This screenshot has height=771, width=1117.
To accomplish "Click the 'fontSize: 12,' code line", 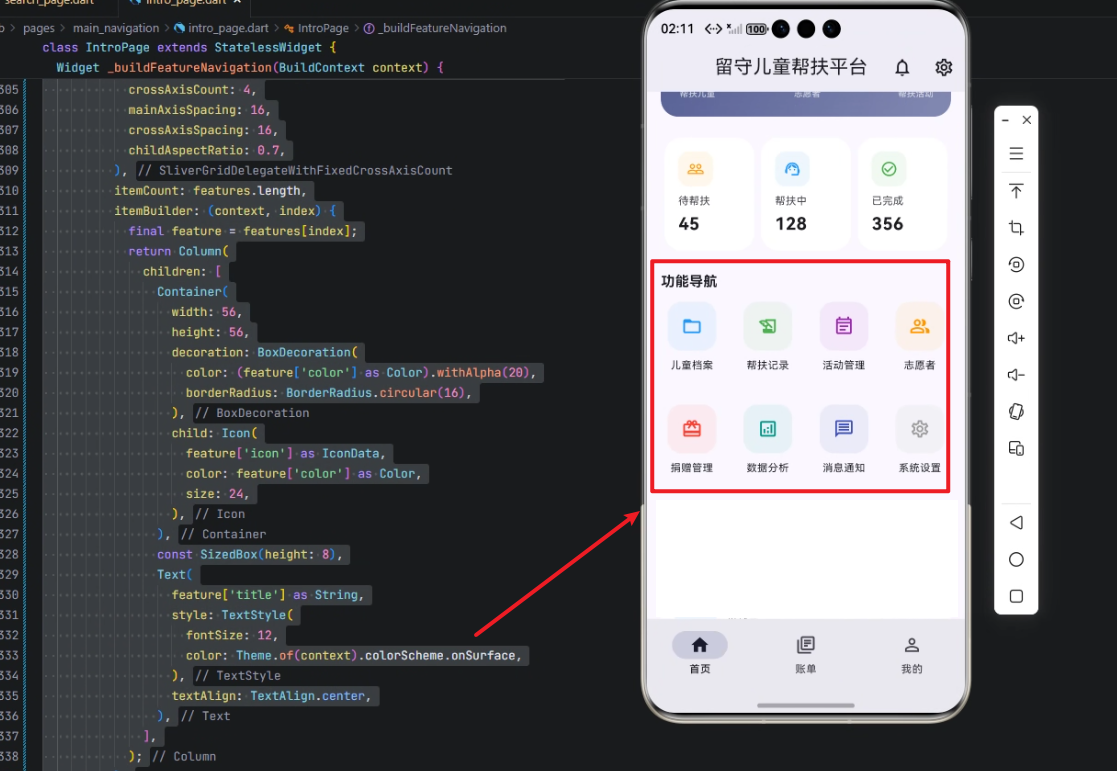I will (x=232, y=635).
